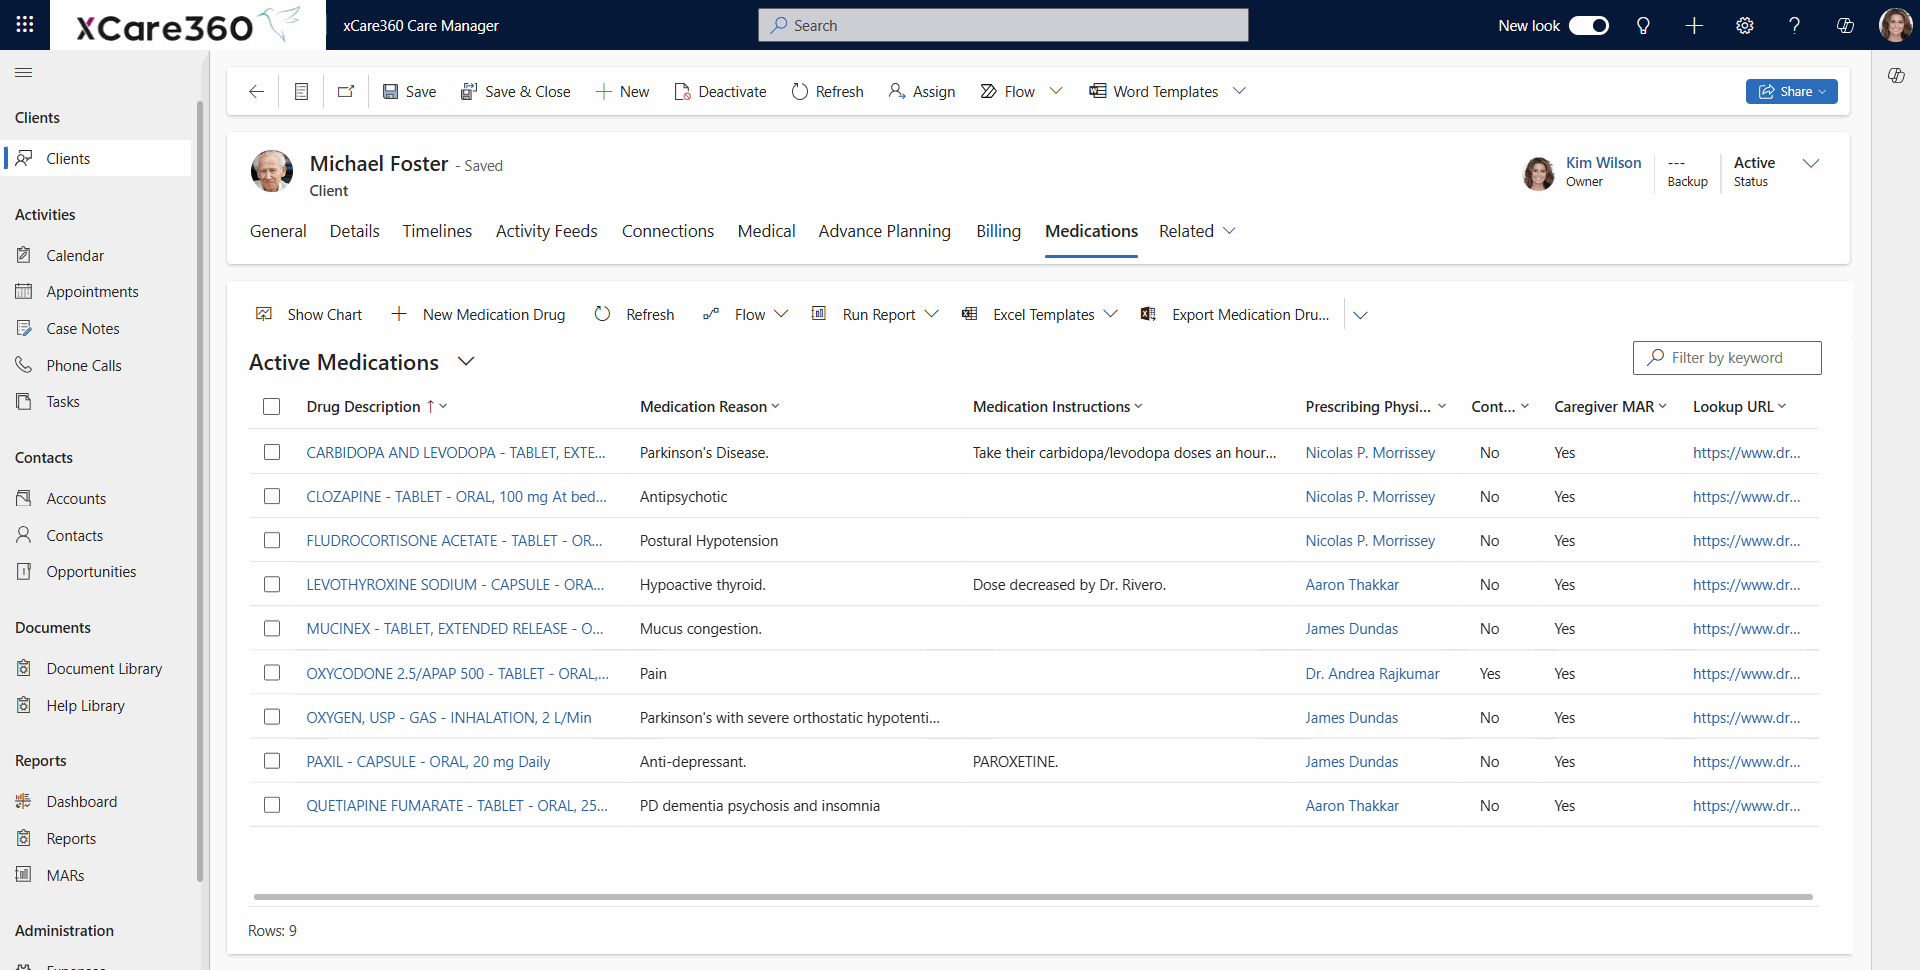Click the horizontal grid scrollbar
Image resolution: width=1920 pixels, height=970 pixels.
[1033, 897]
